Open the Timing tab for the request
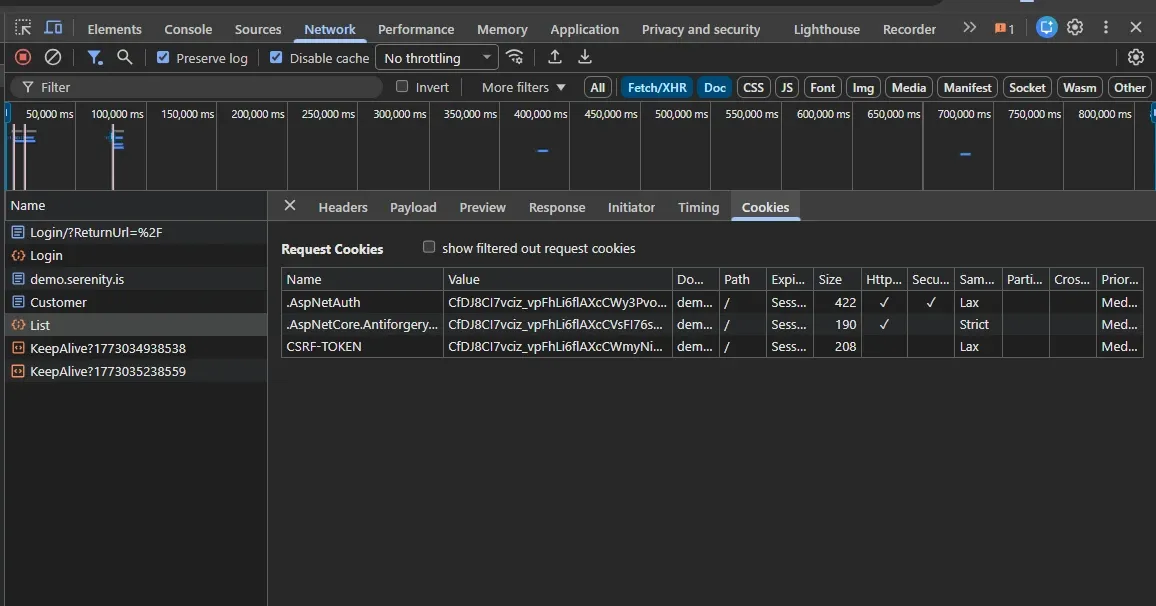Viewport: 1156px width, 606px height. (x=698, y=207)
